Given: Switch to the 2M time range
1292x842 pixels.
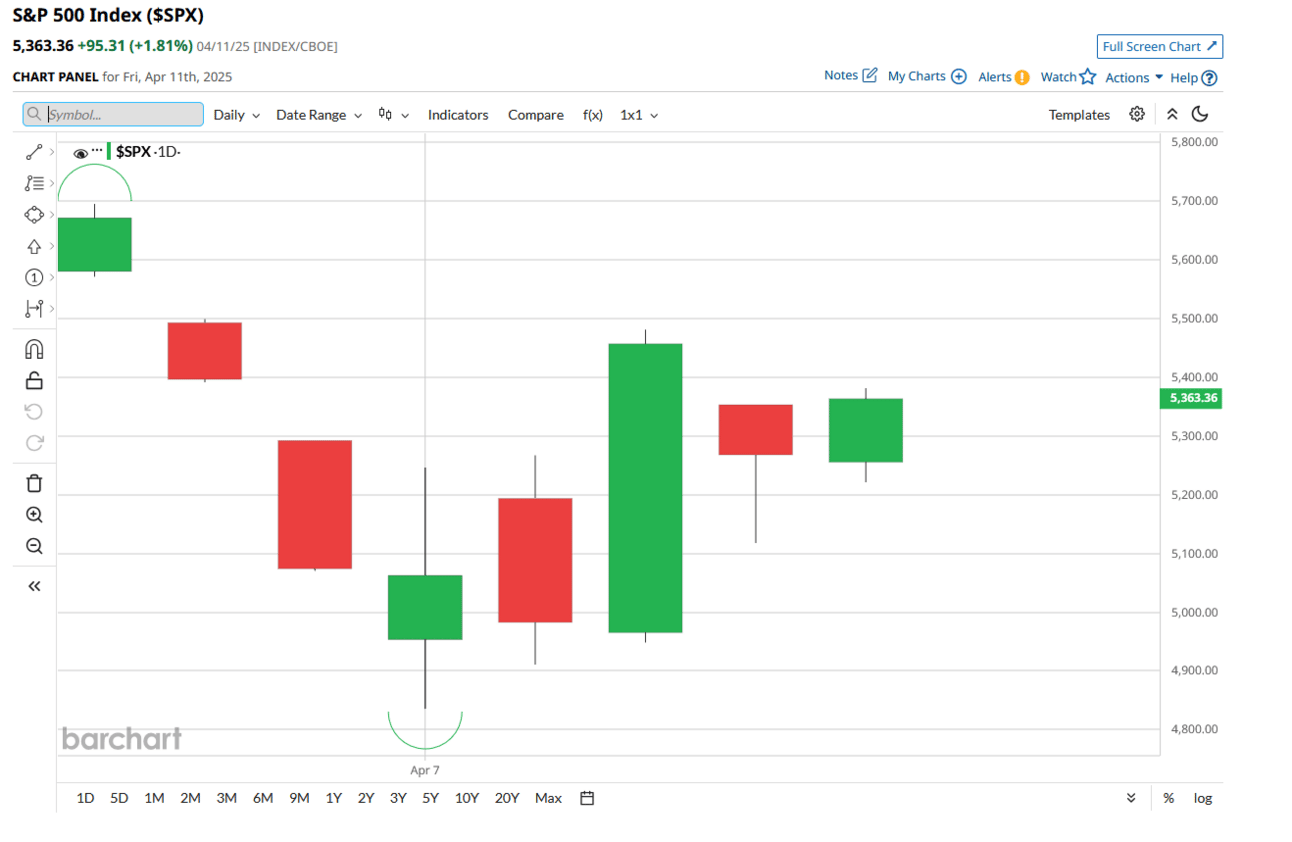Looking at the screenshot, I should point(190,798).
